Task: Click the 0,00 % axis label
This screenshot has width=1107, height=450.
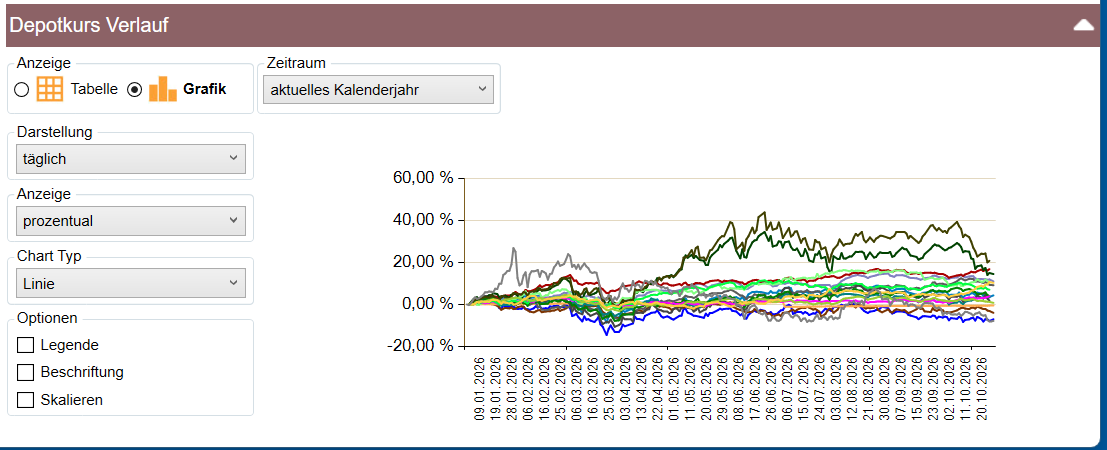Action: 426,304
